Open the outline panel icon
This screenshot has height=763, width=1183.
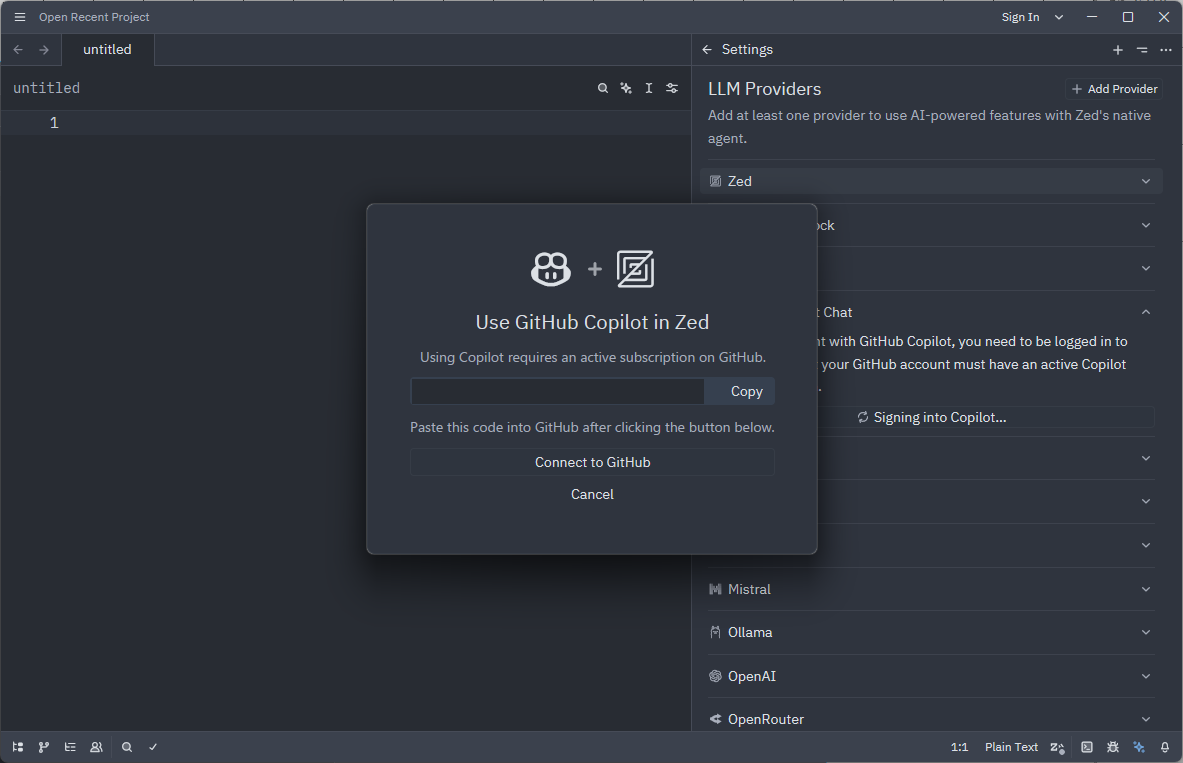70,747
